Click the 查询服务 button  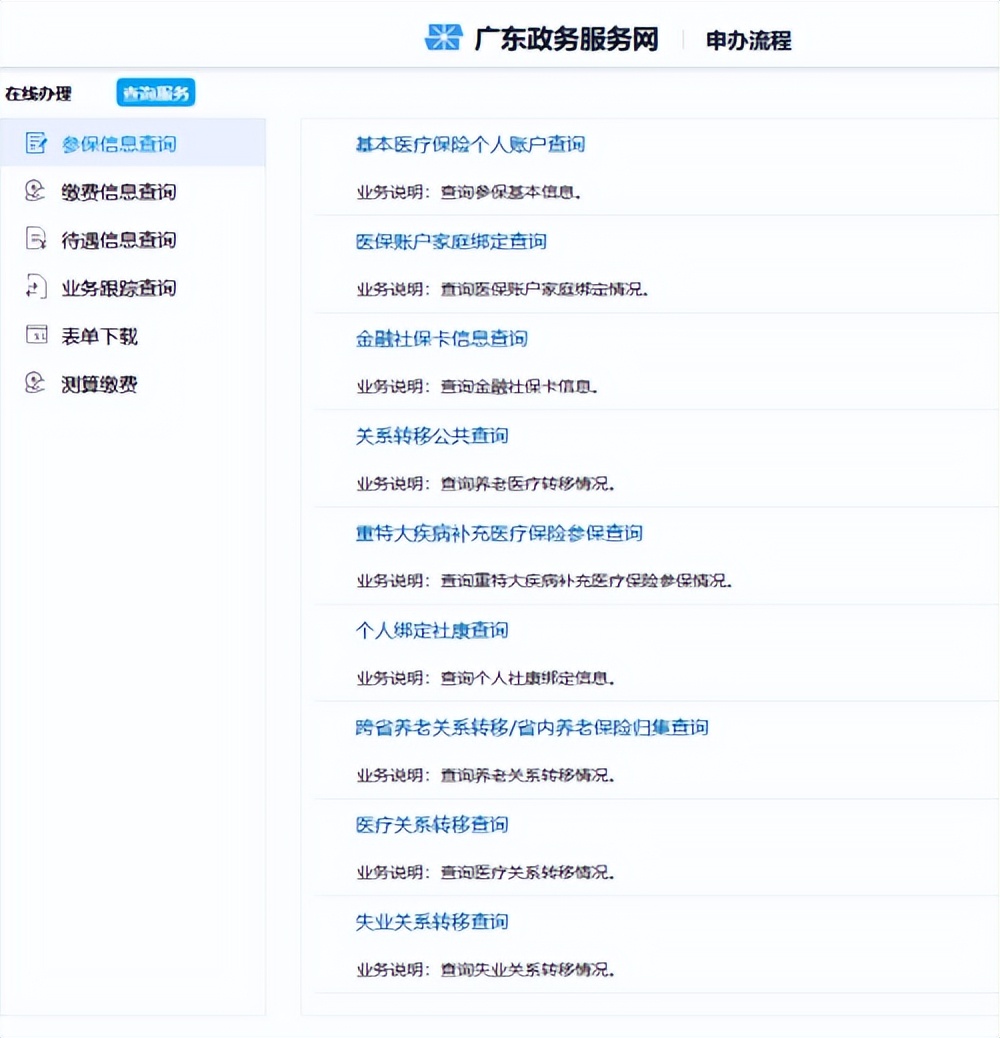(156, 91)
